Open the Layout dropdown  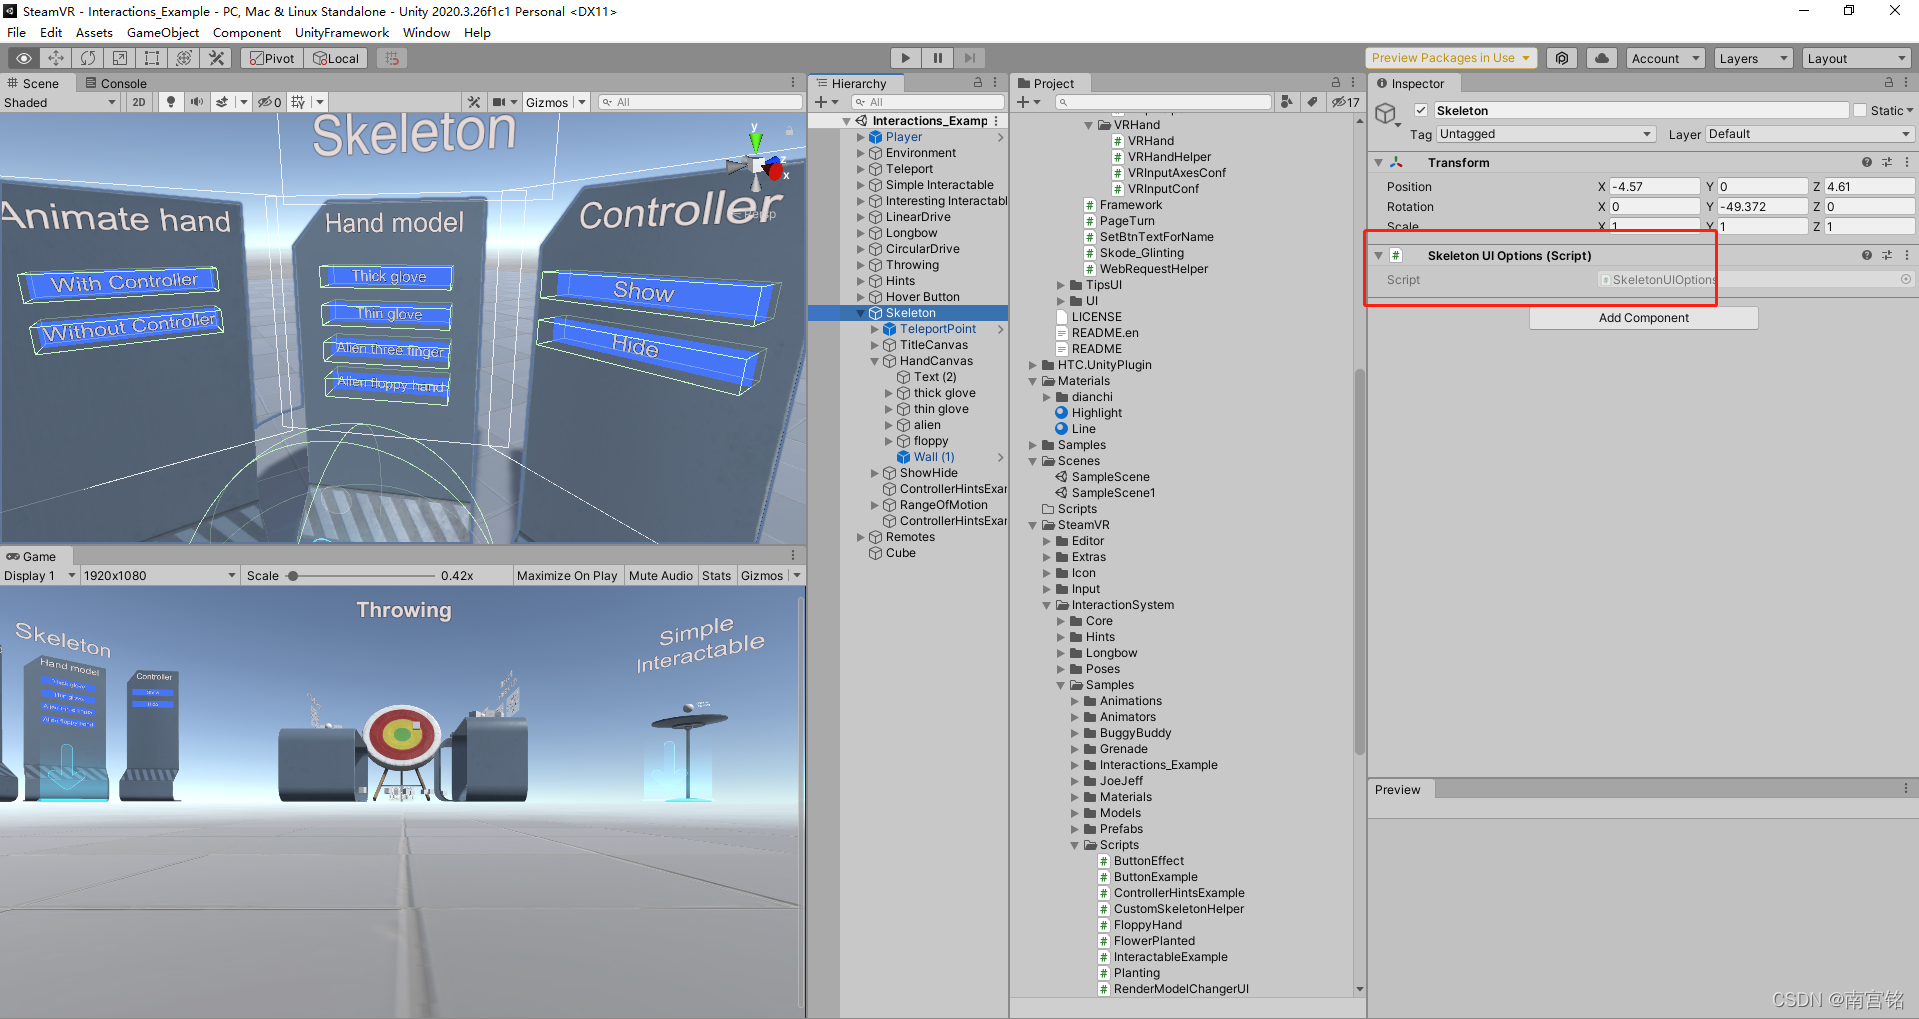click(1857, 58)
